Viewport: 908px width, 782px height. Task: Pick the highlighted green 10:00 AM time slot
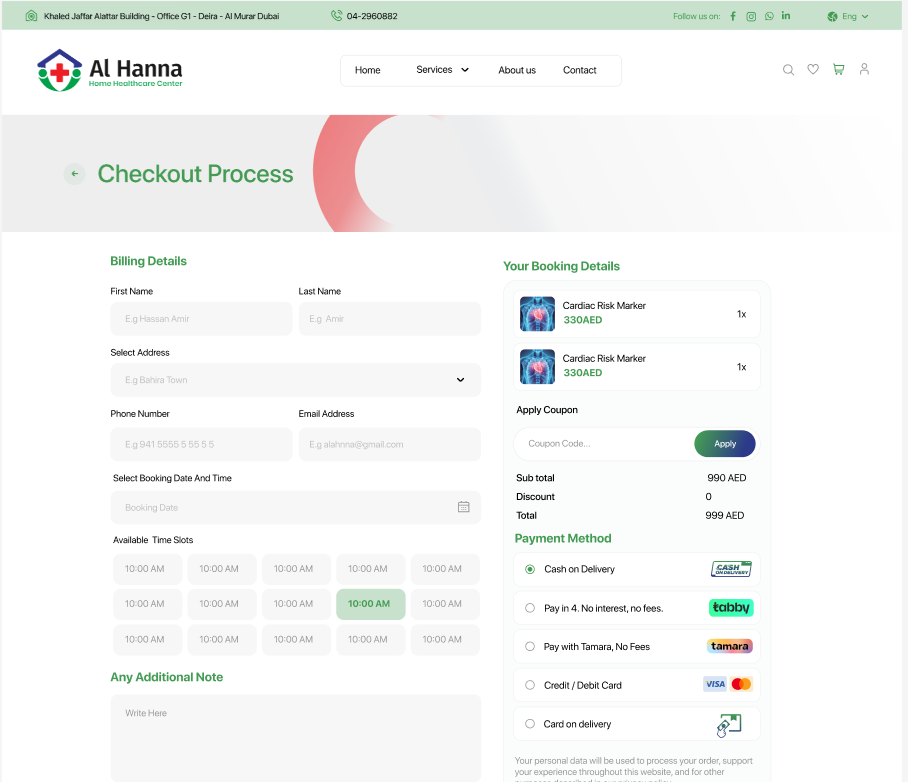click(370, 604)
